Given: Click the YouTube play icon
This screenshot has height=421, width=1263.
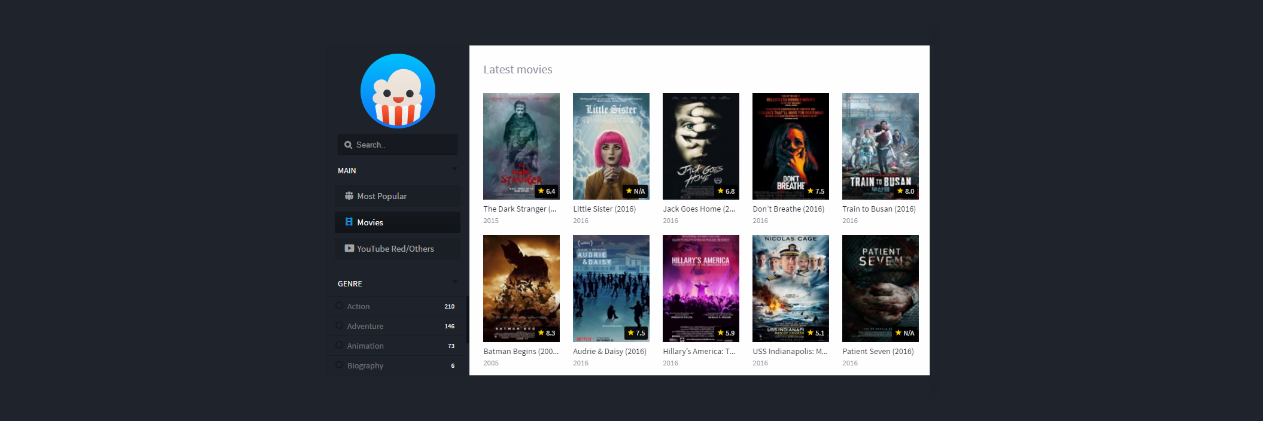Looking at the screenshot, I should coord(348,248).
